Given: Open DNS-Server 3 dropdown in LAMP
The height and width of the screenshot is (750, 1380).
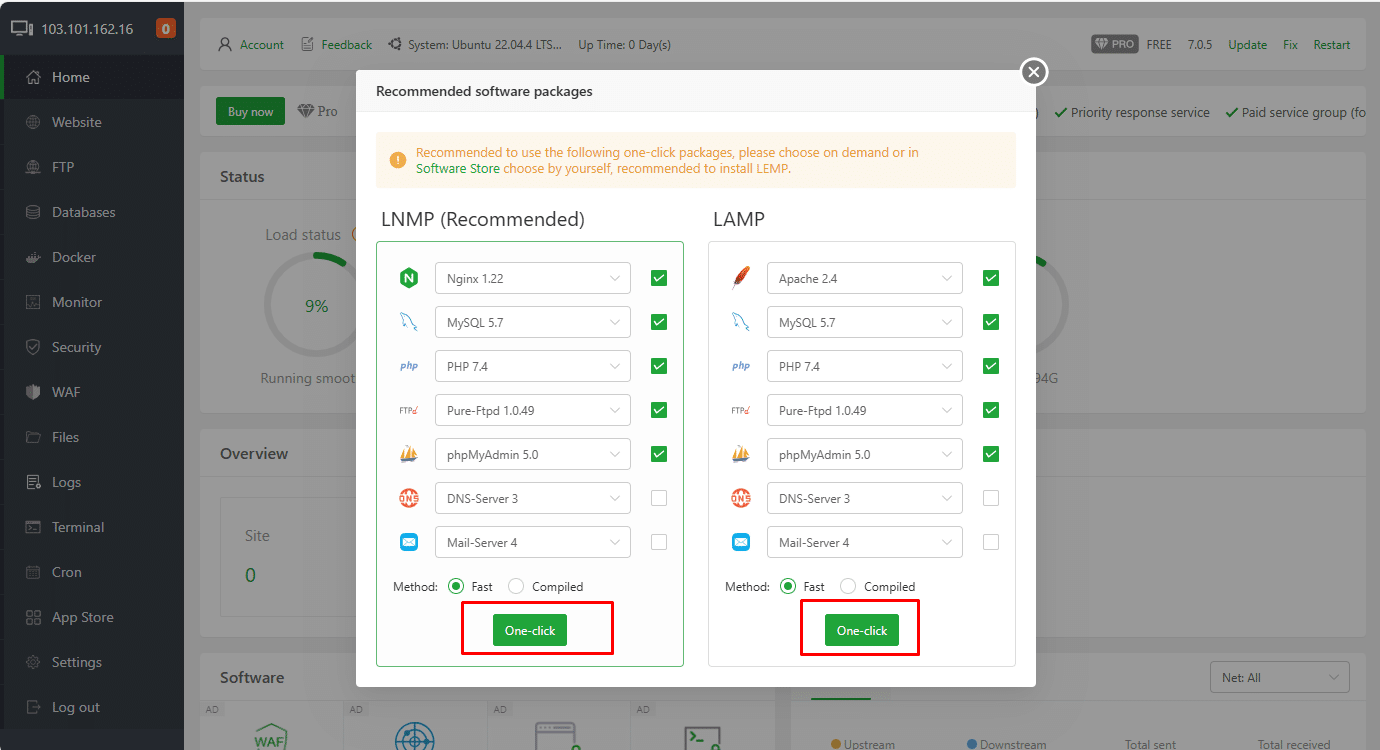Looking at the screenshot, I should [x=865, y=498].
